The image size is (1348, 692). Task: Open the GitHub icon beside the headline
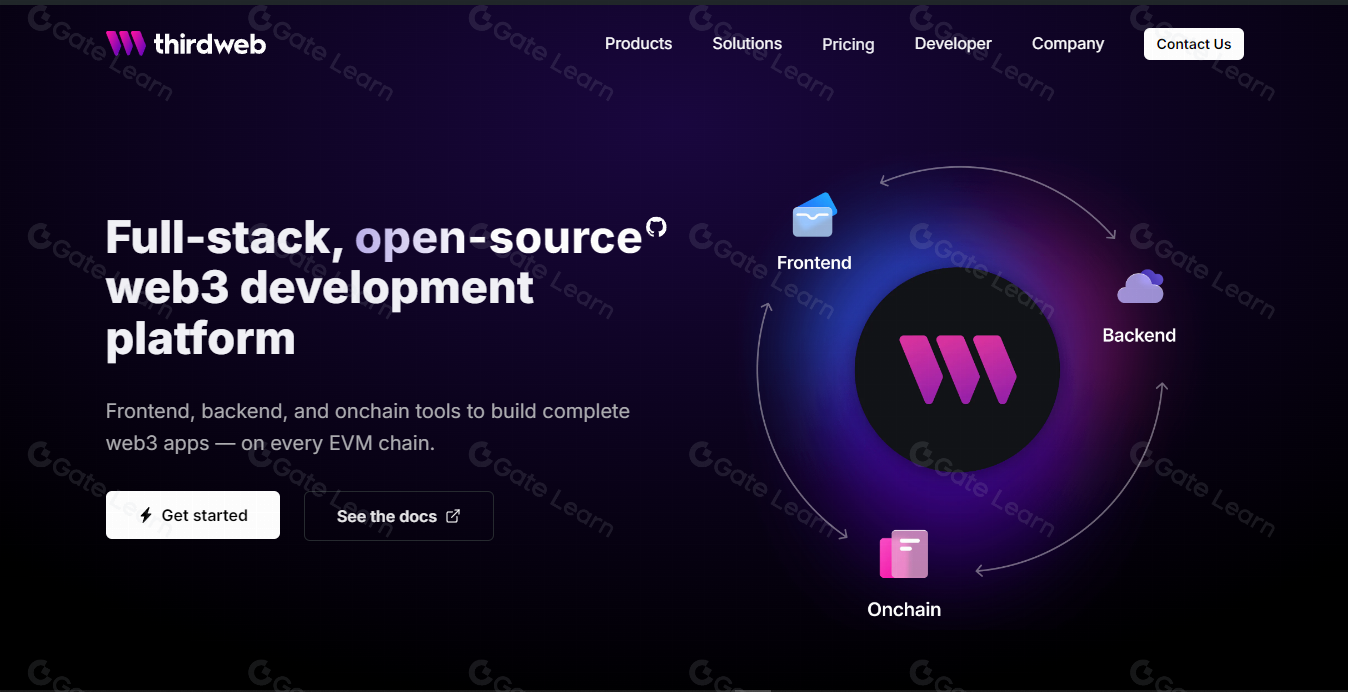[656, 227]
